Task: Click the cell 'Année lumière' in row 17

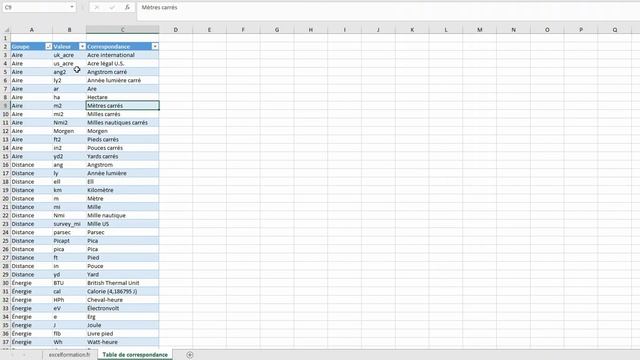Action: pyautogui.click(x=122, y=173)
